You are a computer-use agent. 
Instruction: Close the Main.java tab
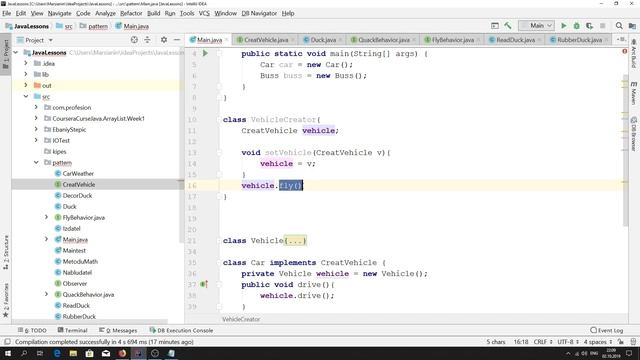click(227, 40)
